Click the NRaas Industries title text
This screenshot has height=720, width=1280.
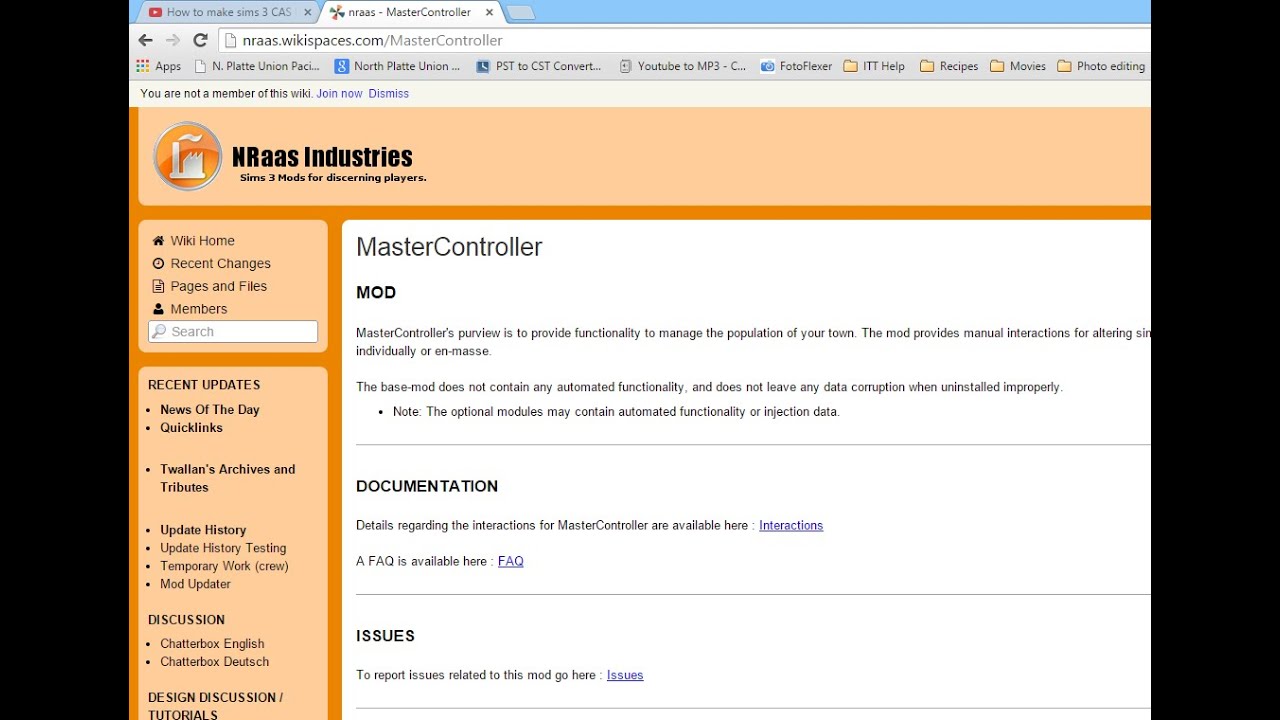click(x=322, y=157)
